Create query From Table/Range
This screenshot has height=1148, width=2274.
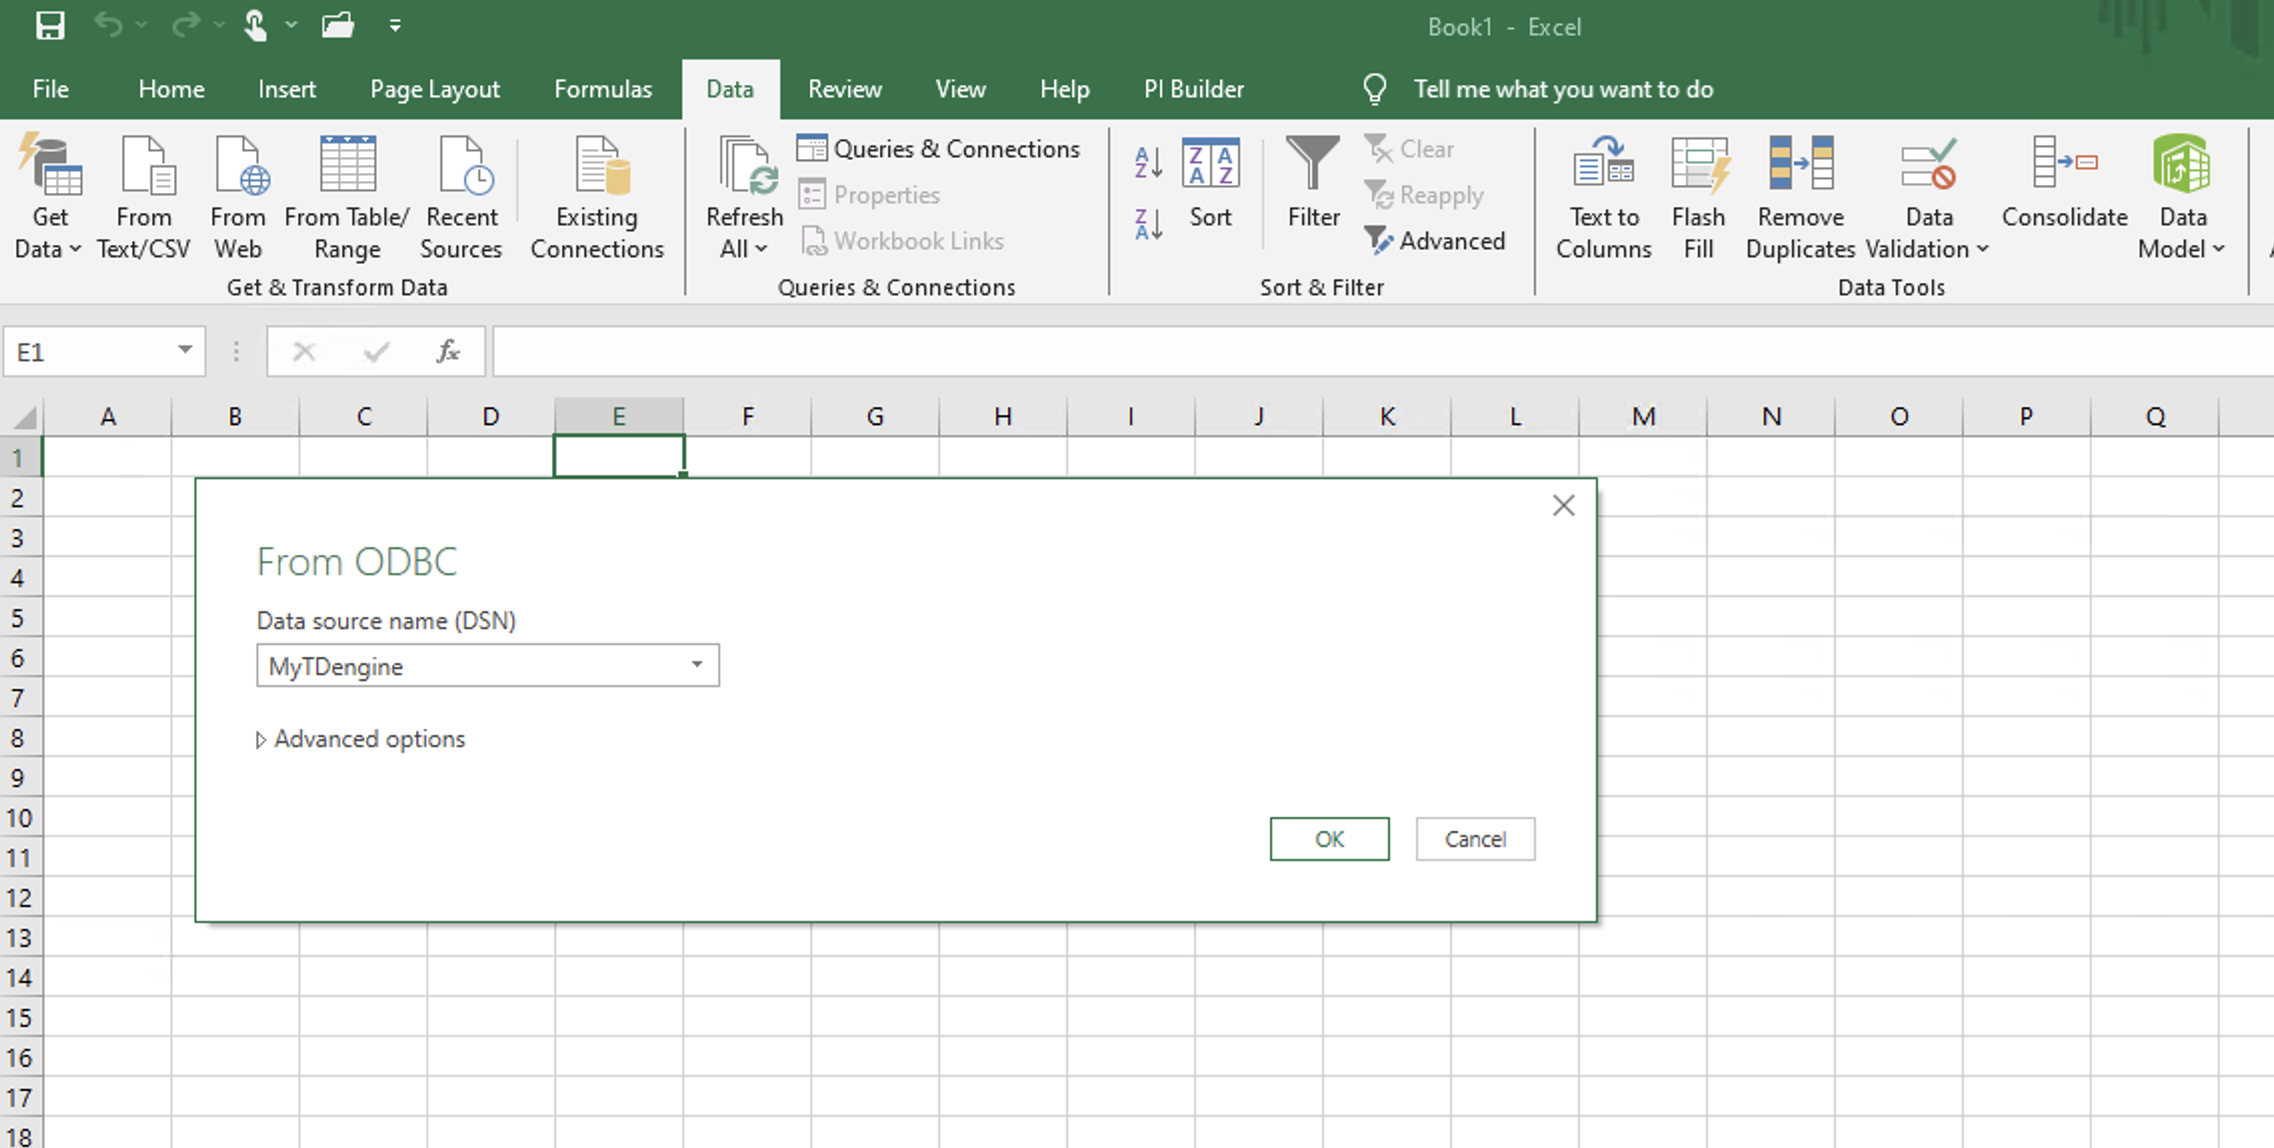point(346,197)
